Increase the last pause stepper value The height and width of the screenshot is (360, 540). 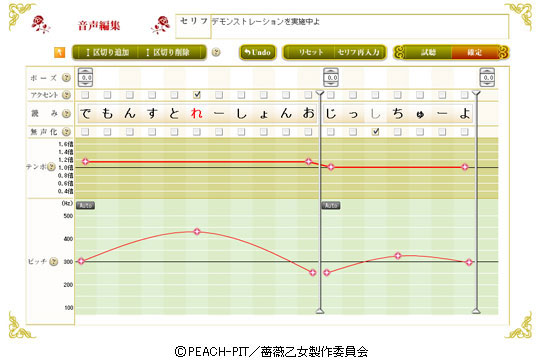coord(487,71)
